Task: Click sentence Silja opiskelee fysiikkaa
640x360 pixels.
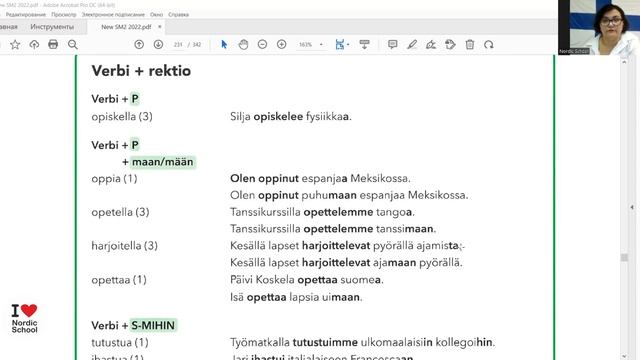Action: coord(291,117)
